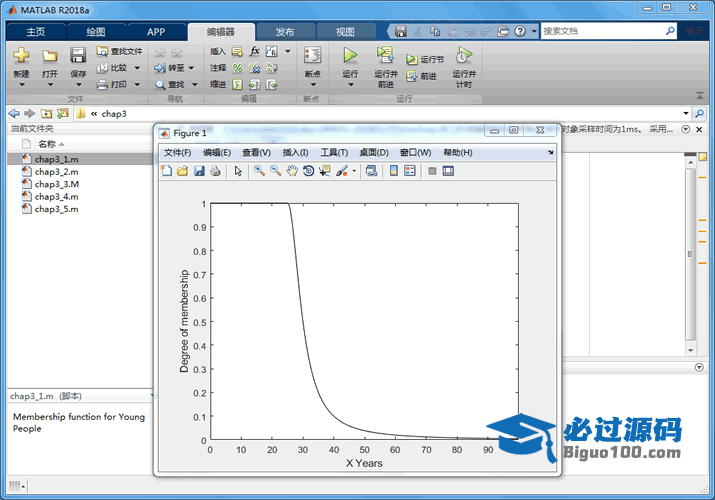Viewport: 715px width, 500px height.
Task: Select the Zoom In tool in Figure 1
Action: point(259,171)
